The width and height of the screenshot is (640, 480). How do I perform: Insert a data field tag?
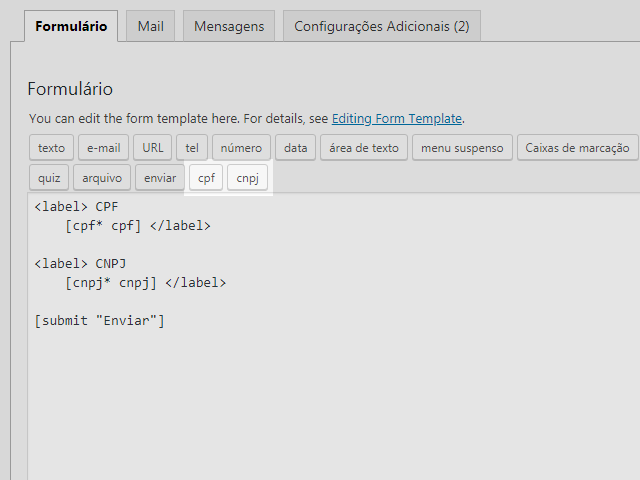(296, 147)
